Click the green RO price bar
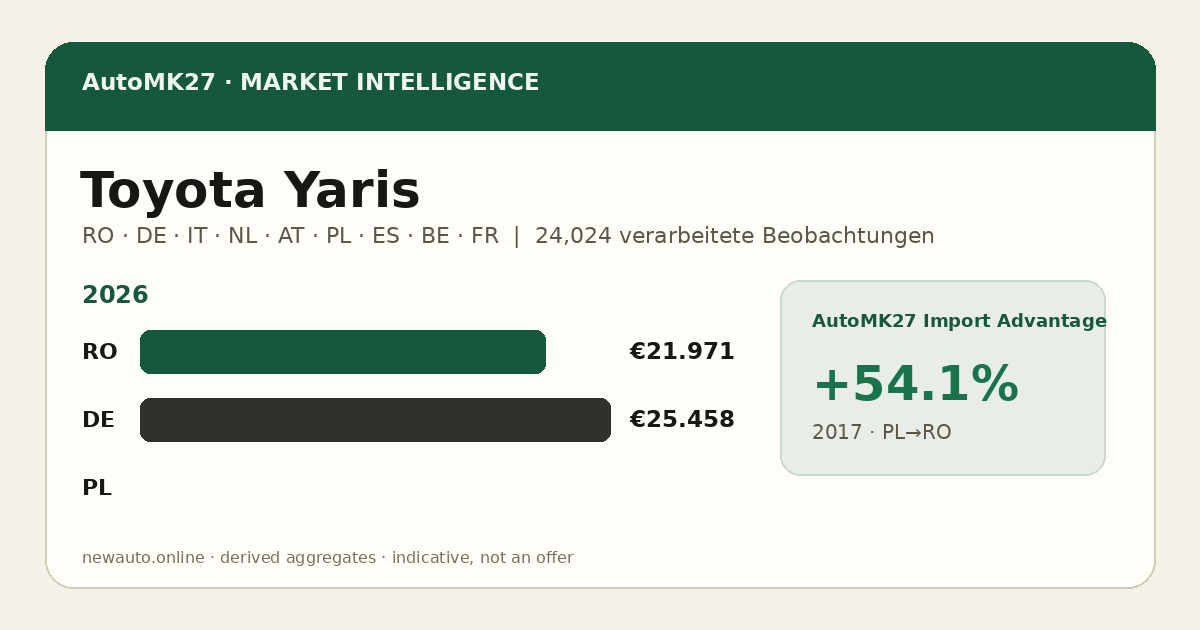 343,352
